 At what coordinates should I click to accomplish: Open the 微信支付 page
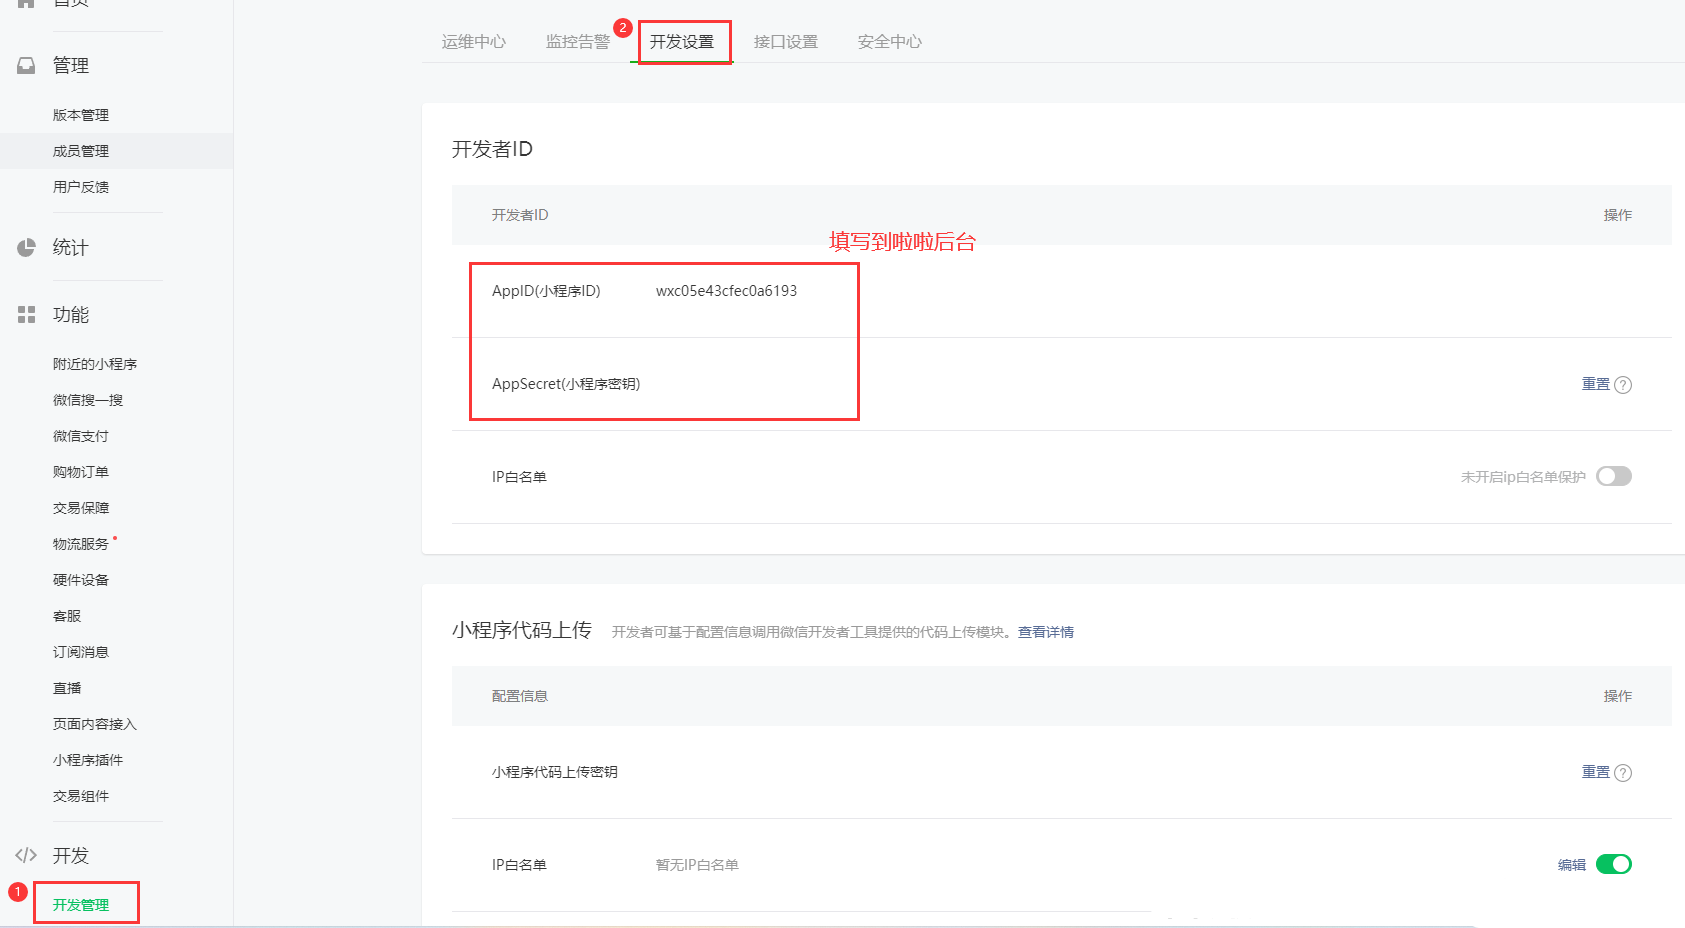(81, 436)
